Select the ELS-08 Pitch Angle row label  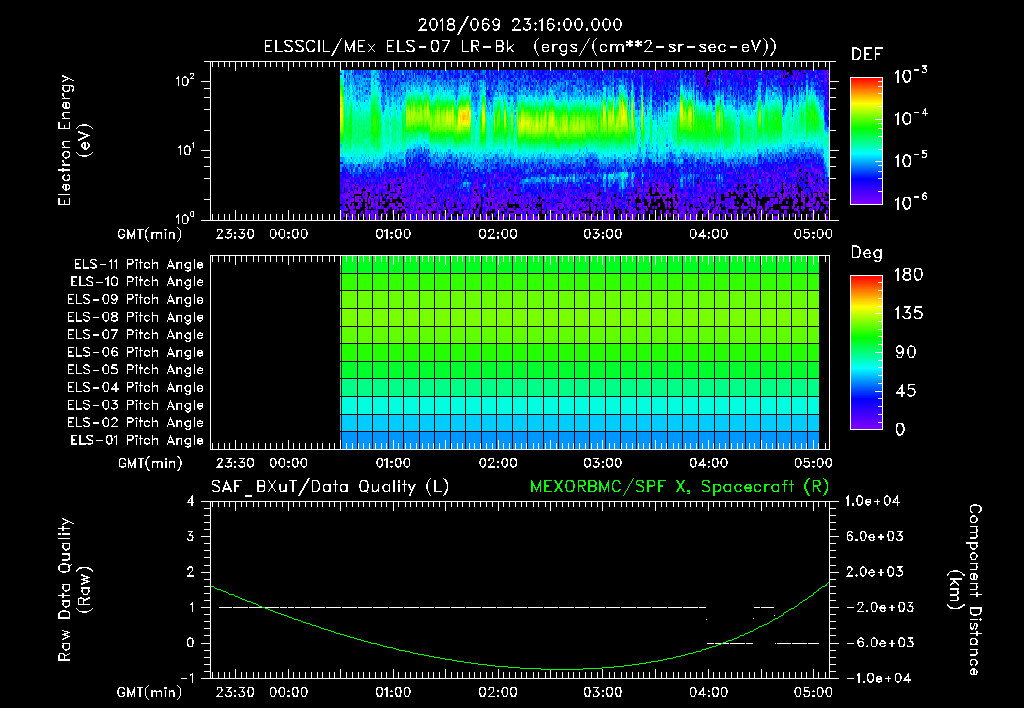pos(135,317)
